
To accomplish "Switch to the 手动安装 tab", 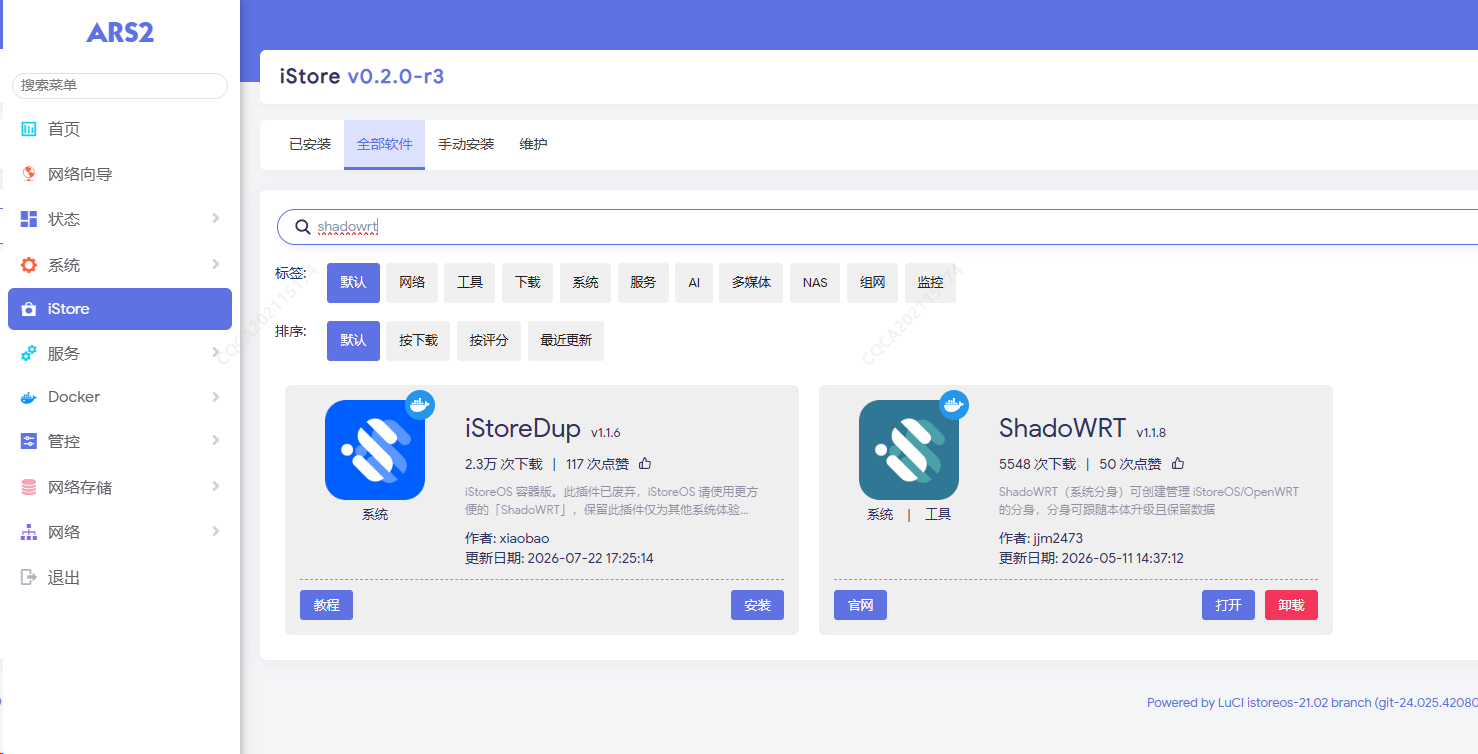I will coord(466,144).
